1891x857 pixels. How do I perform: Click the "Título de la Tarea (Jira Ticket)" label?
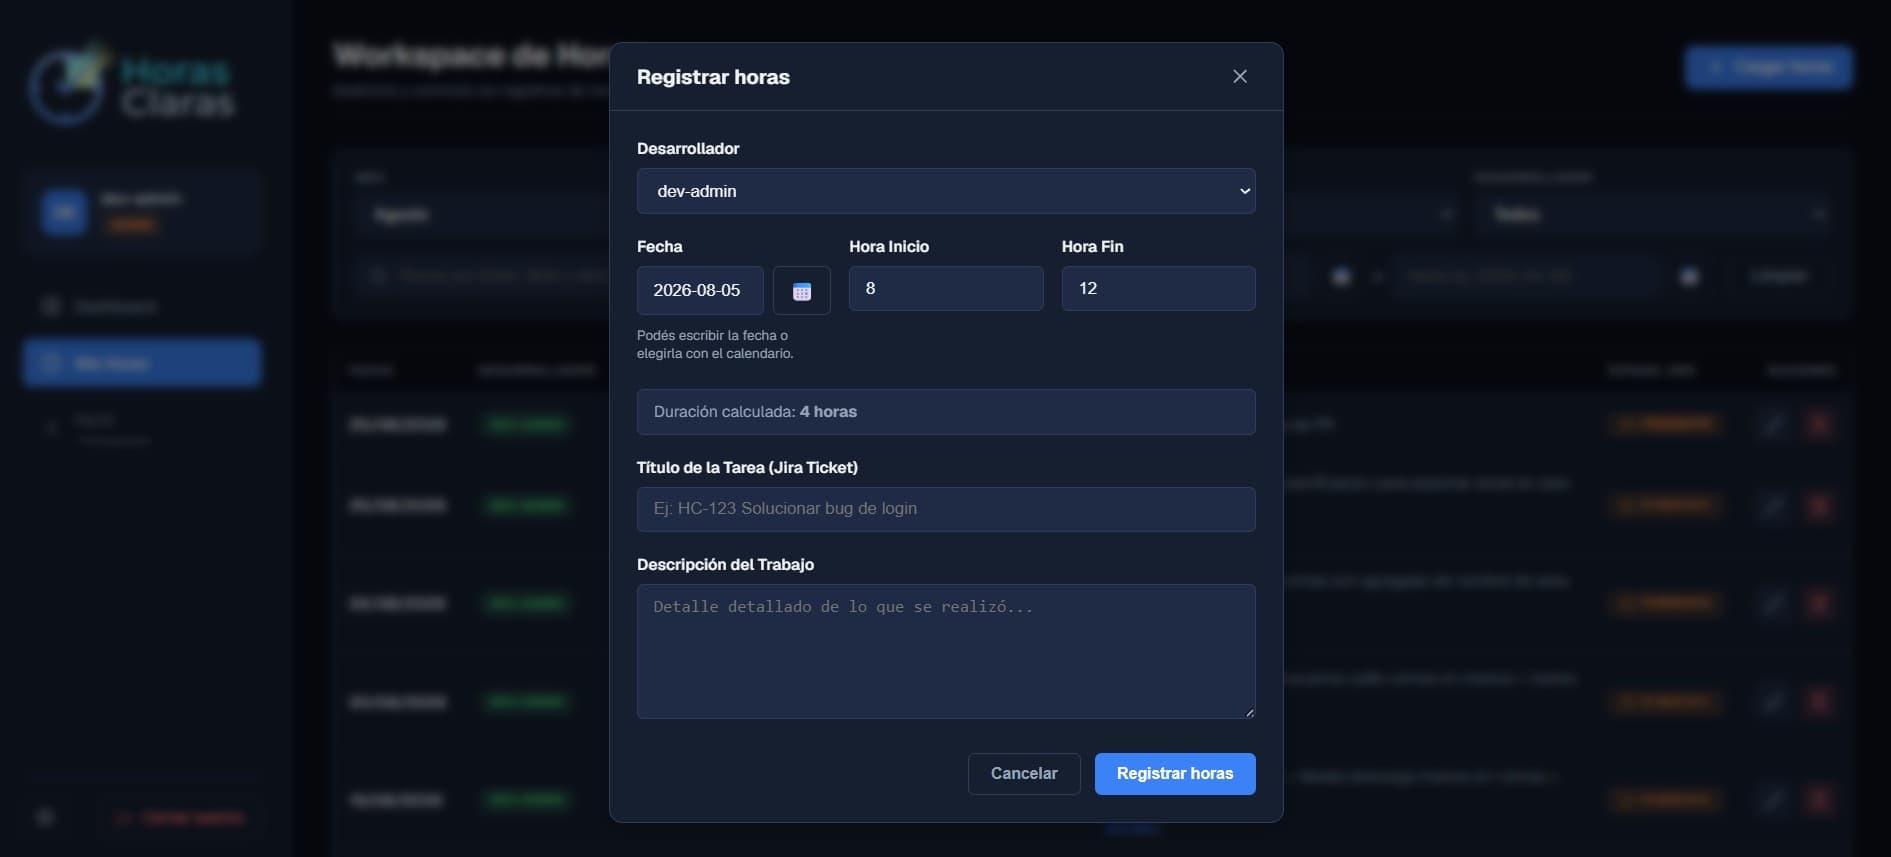(747, 467)
